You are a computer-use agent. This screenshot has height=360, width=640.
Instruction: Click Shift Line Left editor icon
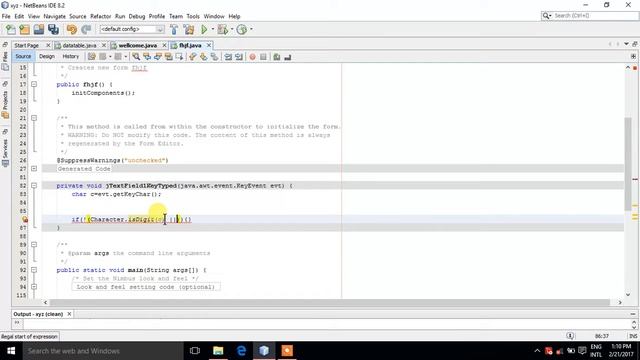point(228,57)
